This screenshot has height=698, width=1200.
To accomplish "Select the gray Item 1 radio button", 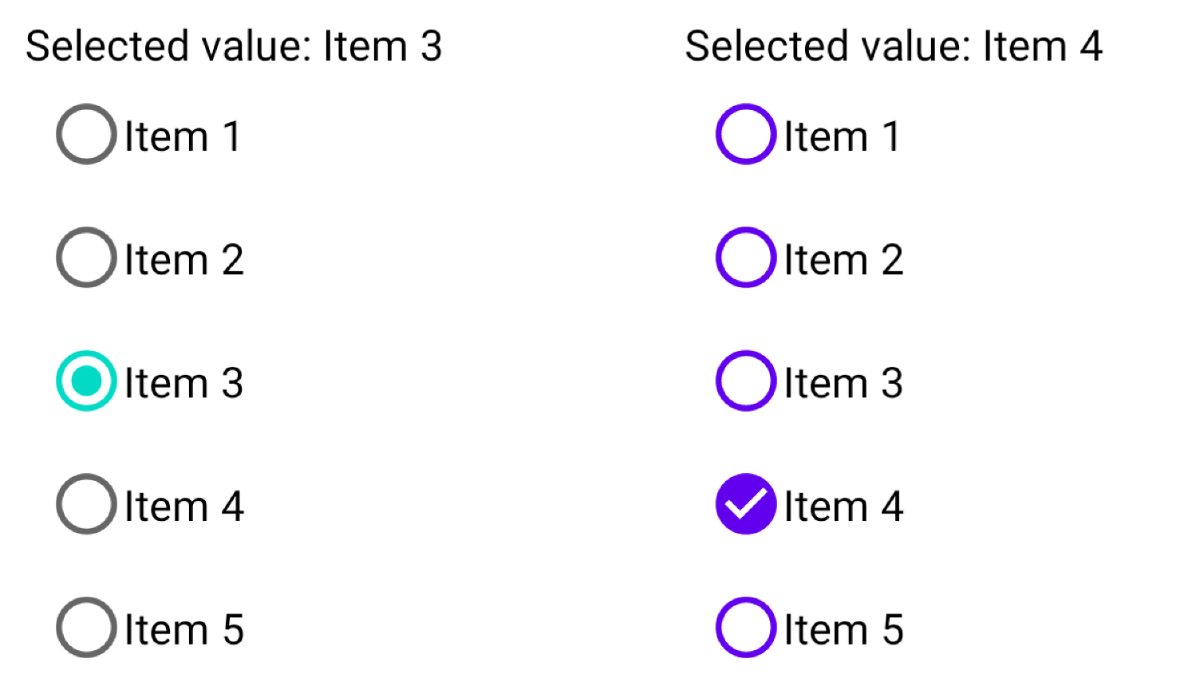I will pos(87,135).
